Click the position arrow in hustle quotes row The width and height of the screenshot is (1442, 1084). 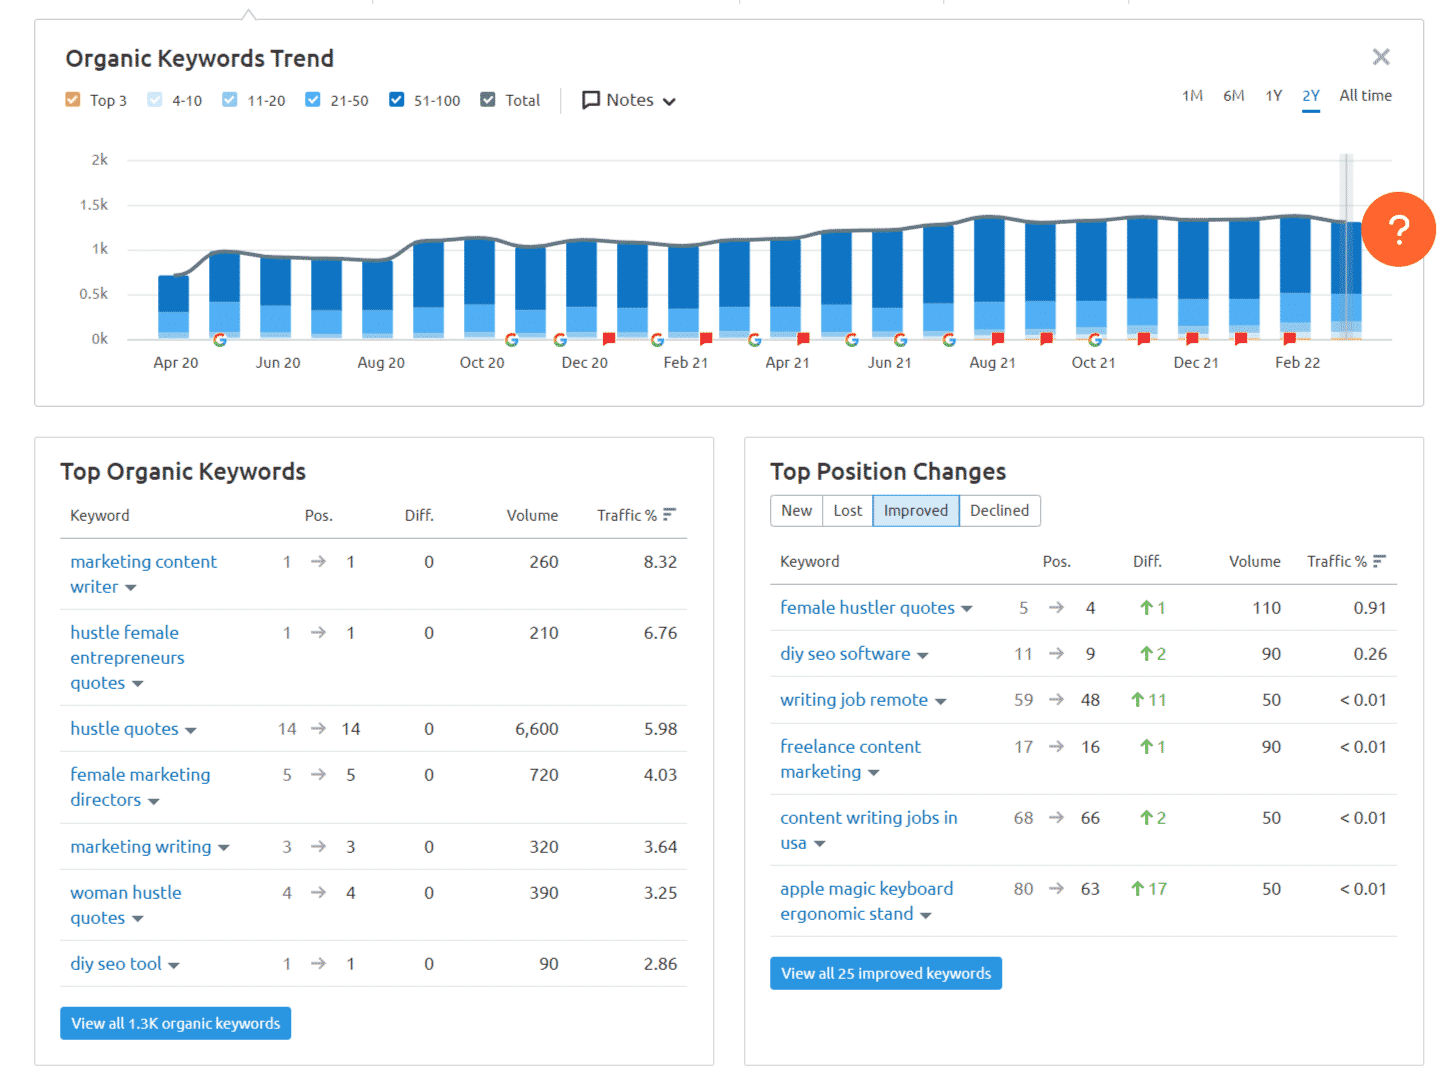point(318,729)
